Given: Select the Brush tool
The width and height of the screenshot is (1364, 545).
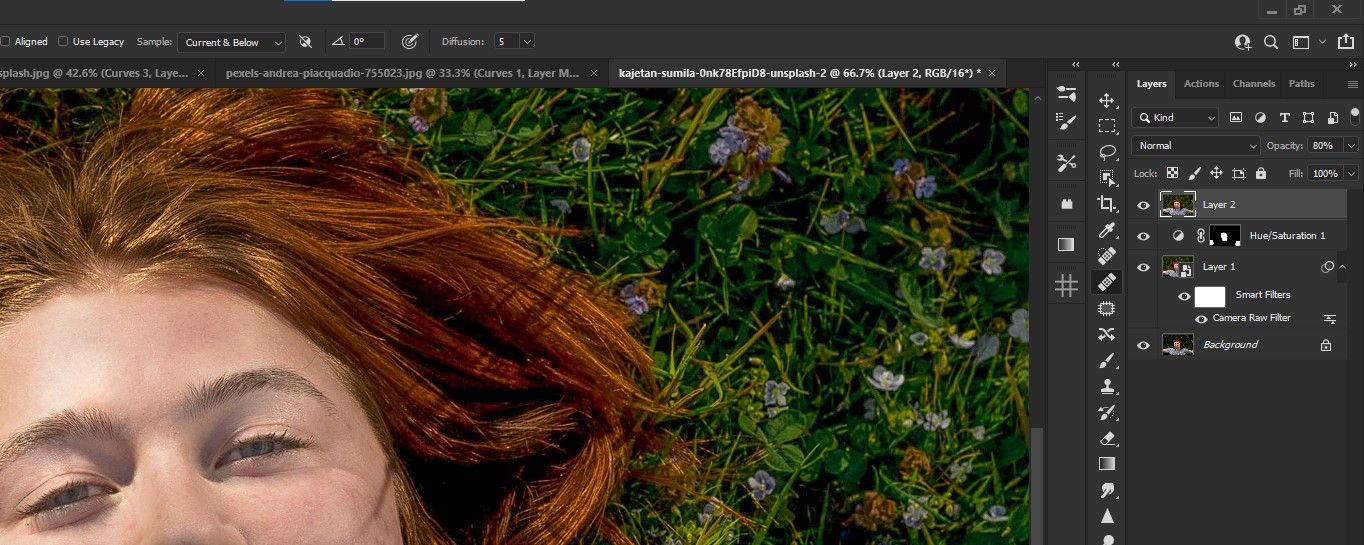Looking at the screenshot, I should coord(1107,360).
